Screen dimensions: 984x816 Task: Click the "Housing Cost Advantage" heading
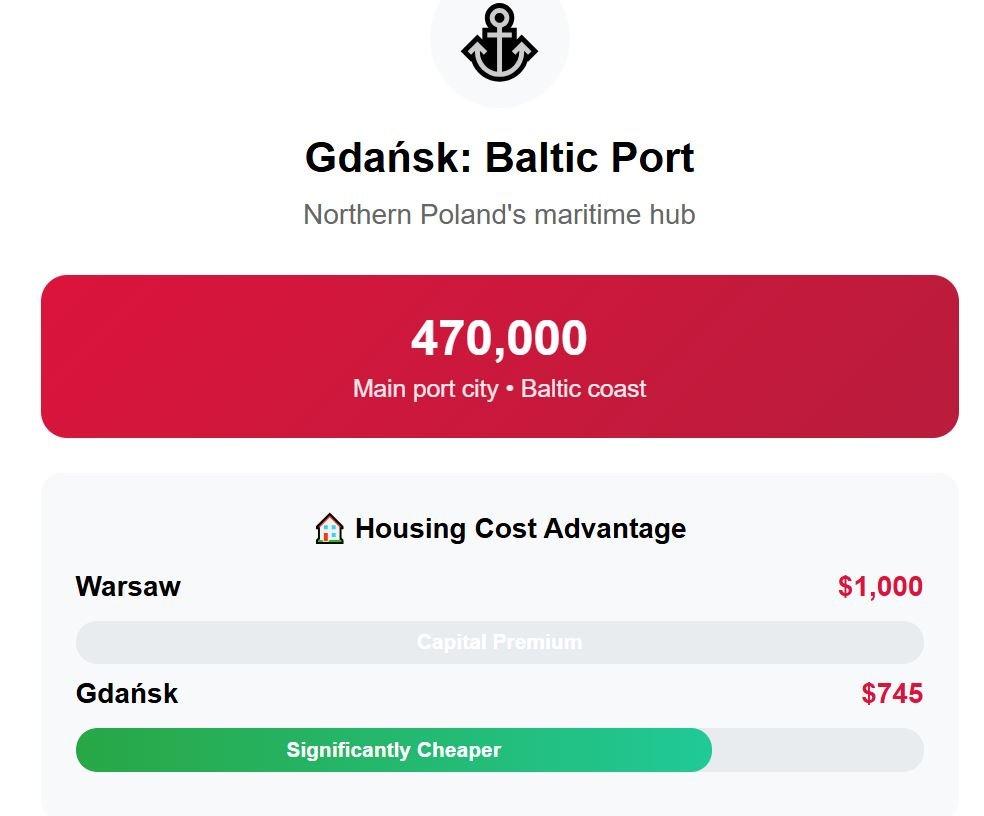(520, 528)
